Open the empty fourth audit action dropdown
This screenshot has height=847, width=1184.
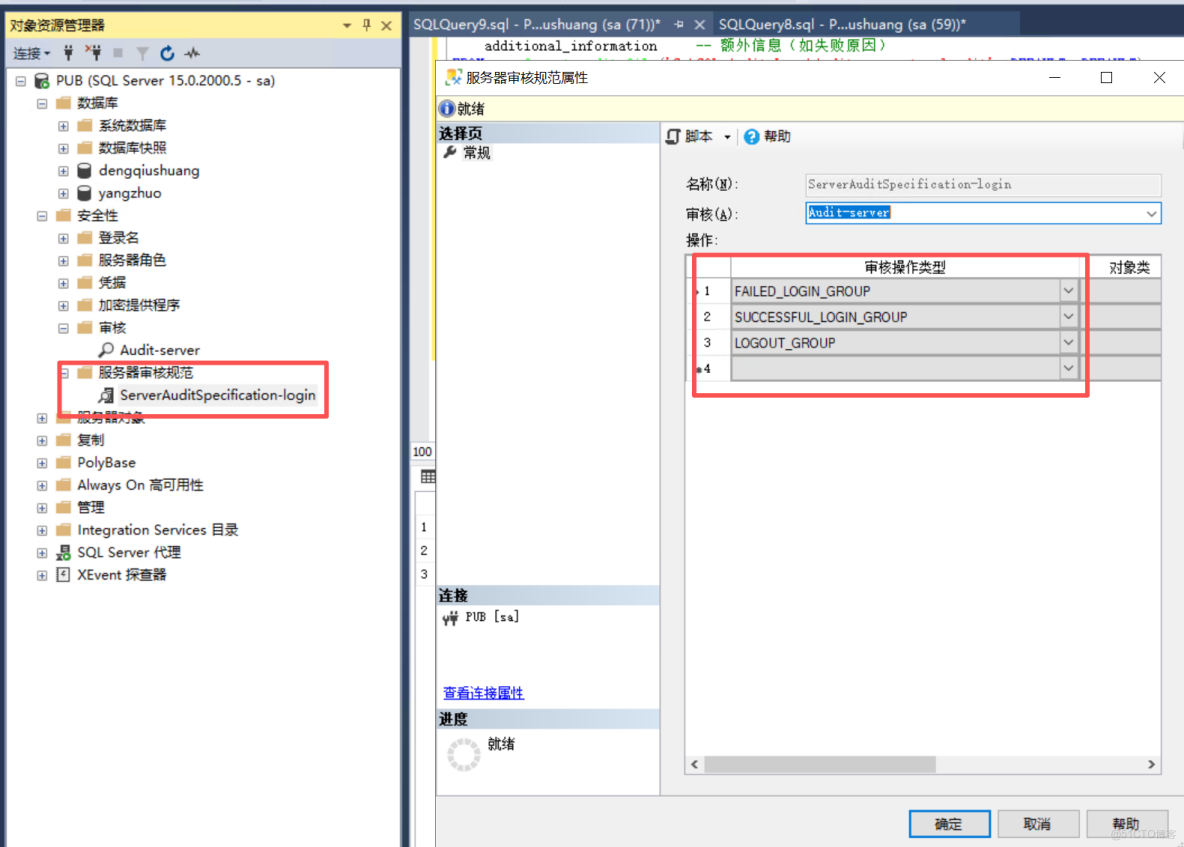pos(1068,368)
